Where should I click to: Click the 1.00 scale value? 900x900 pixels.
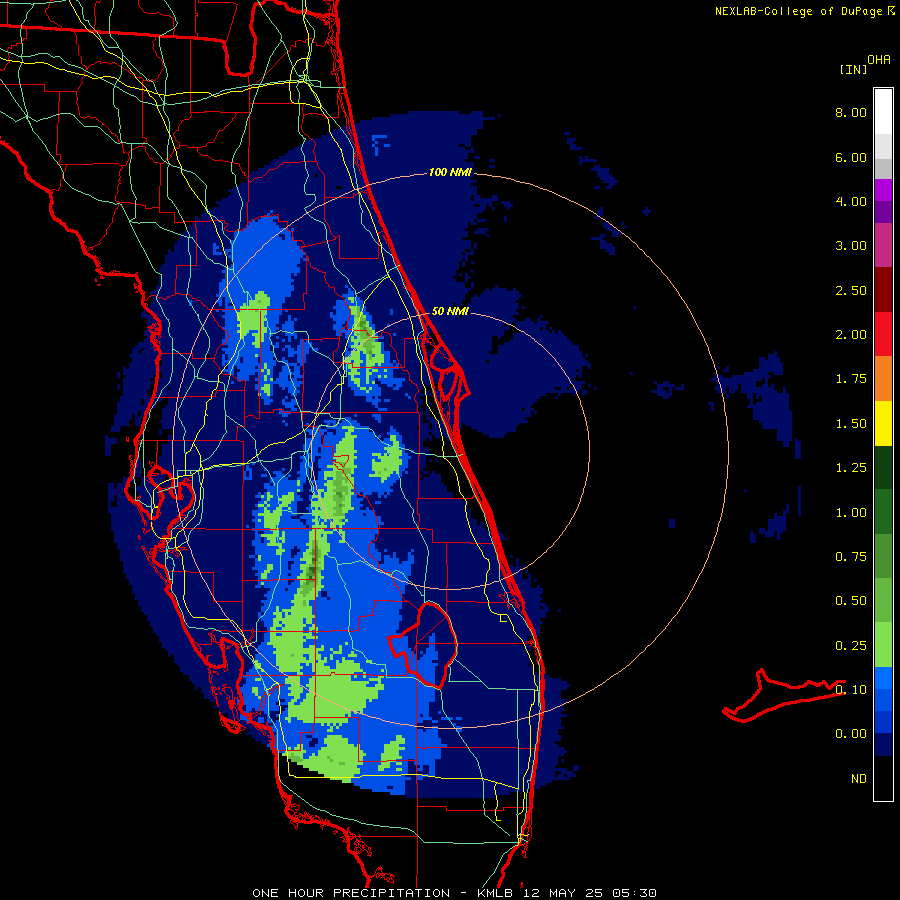pos(851,513)
